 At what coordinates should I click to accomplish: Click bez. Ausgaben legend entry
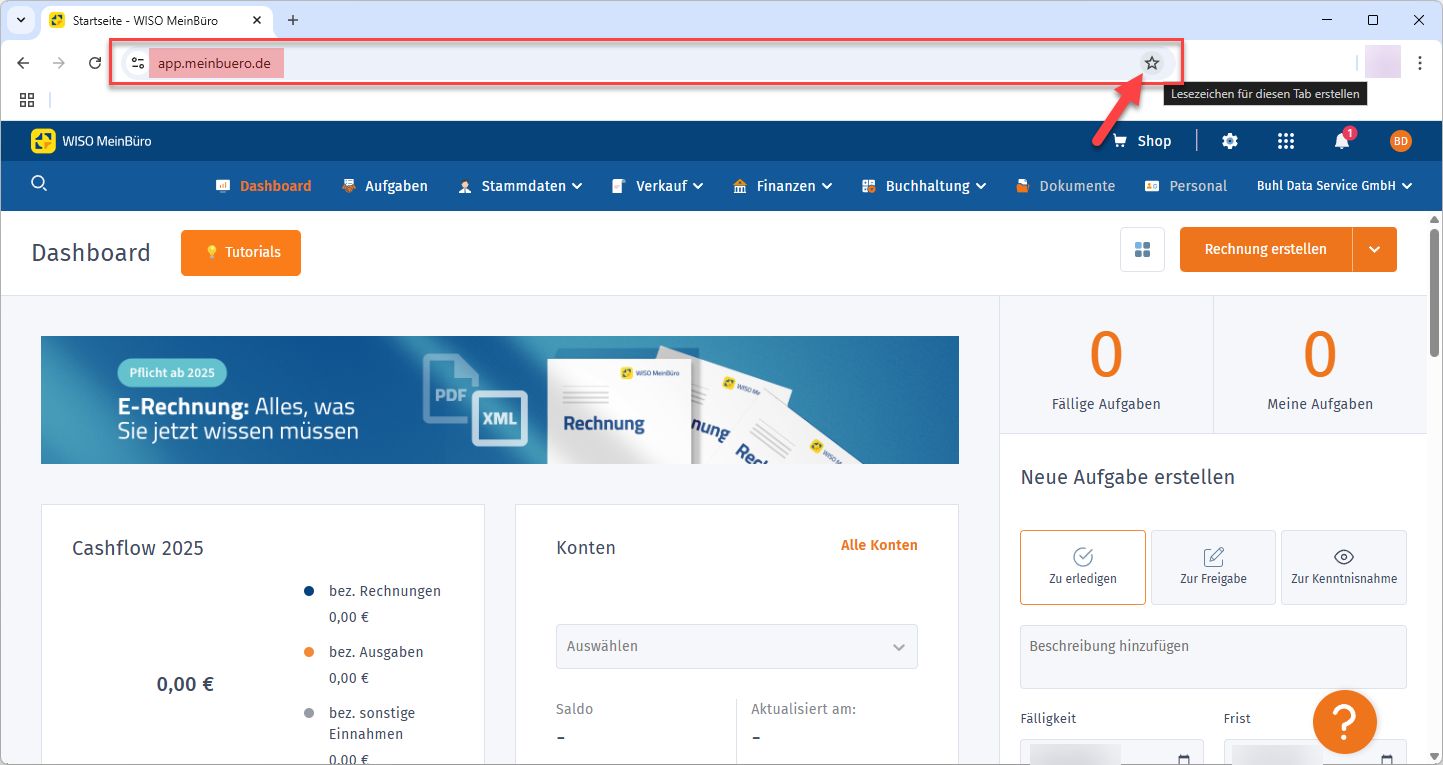[x=364, y=652]
